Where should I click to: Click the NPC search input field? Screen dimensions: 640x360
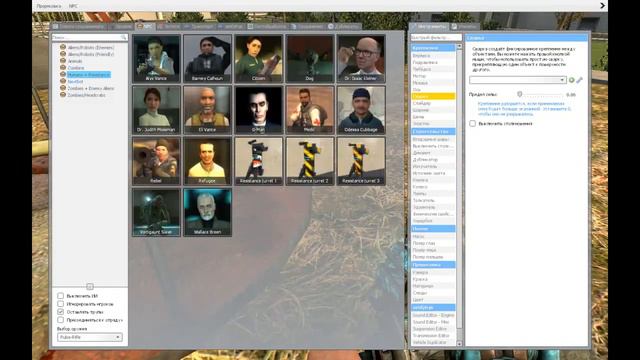coord(89,38)
